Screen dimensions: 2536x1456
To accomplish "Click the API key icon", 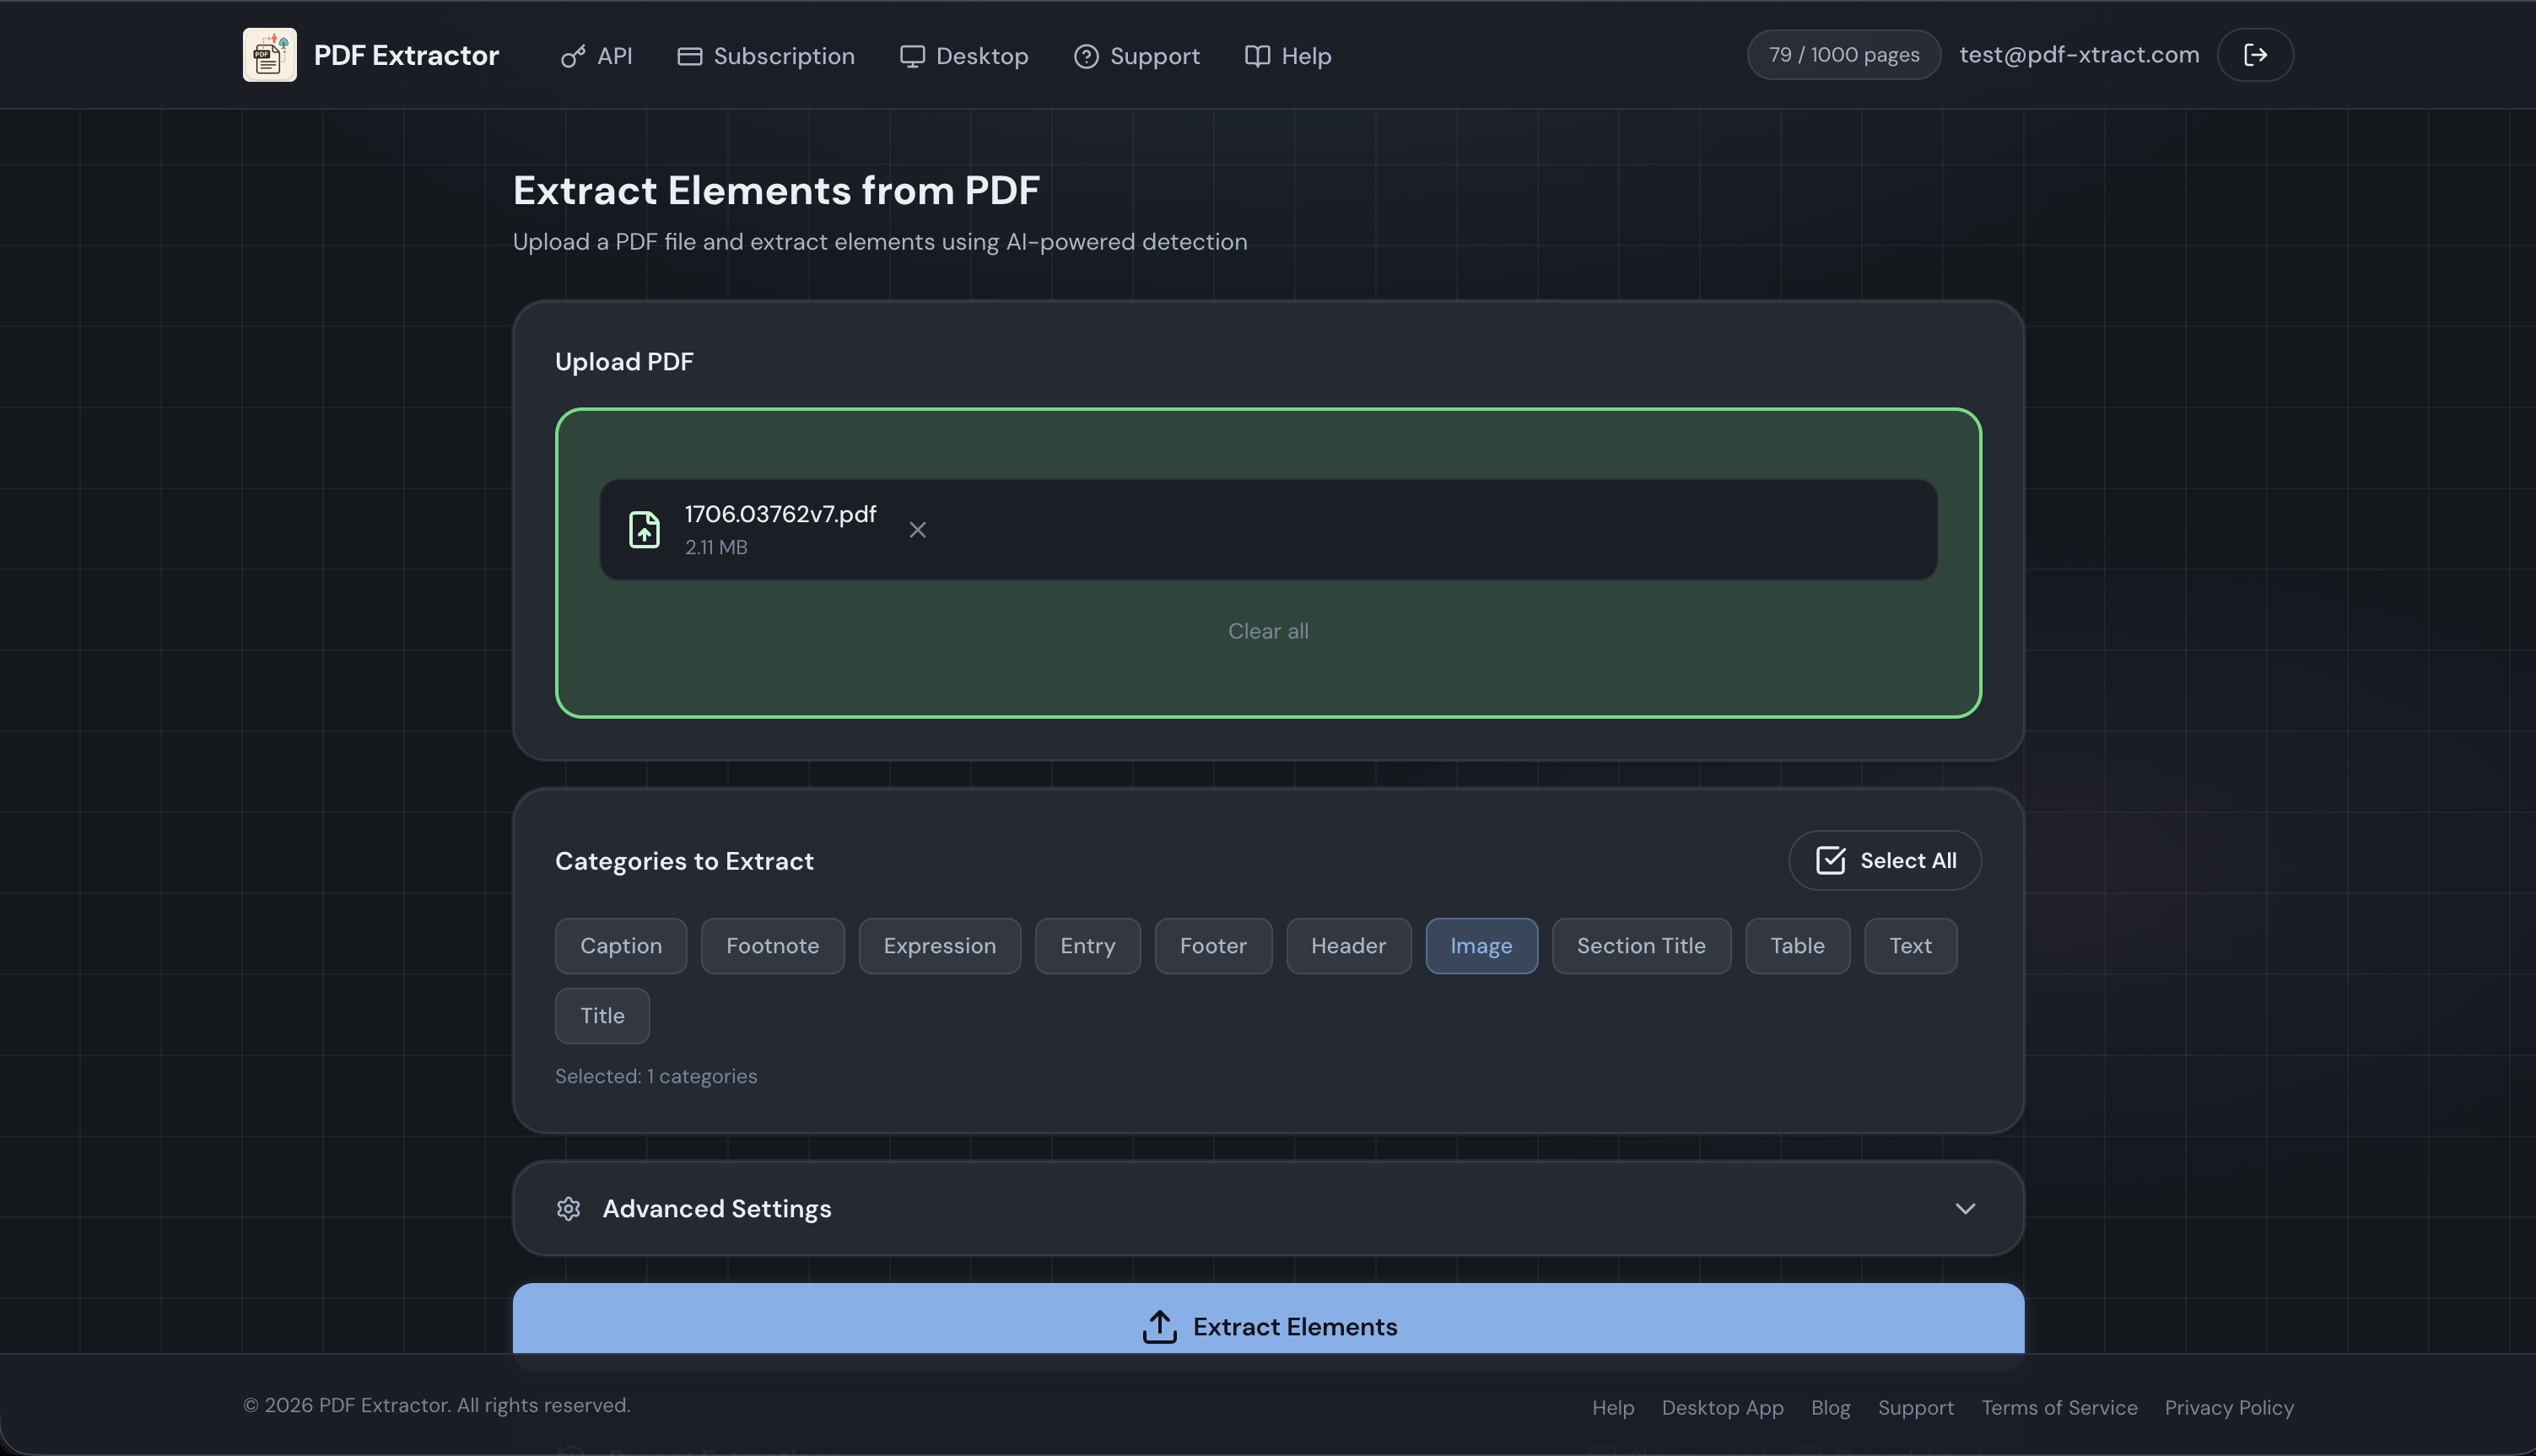I will pyautogui.click(x=573, y=56).
